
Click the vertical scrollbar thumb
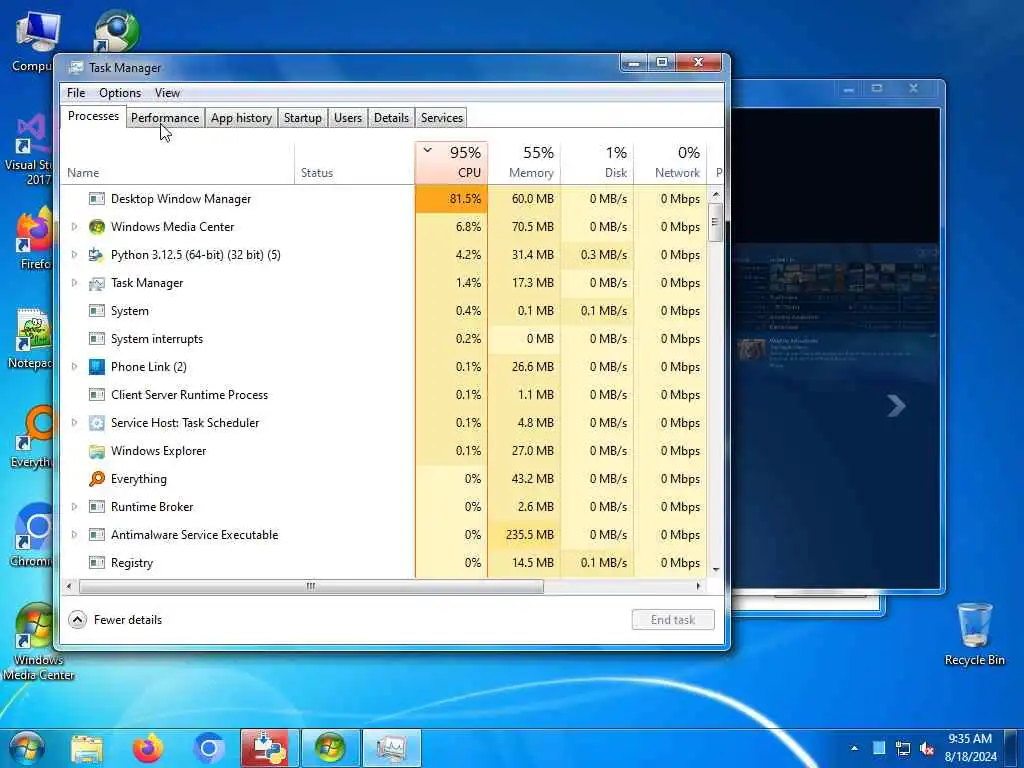pos(715,222)
